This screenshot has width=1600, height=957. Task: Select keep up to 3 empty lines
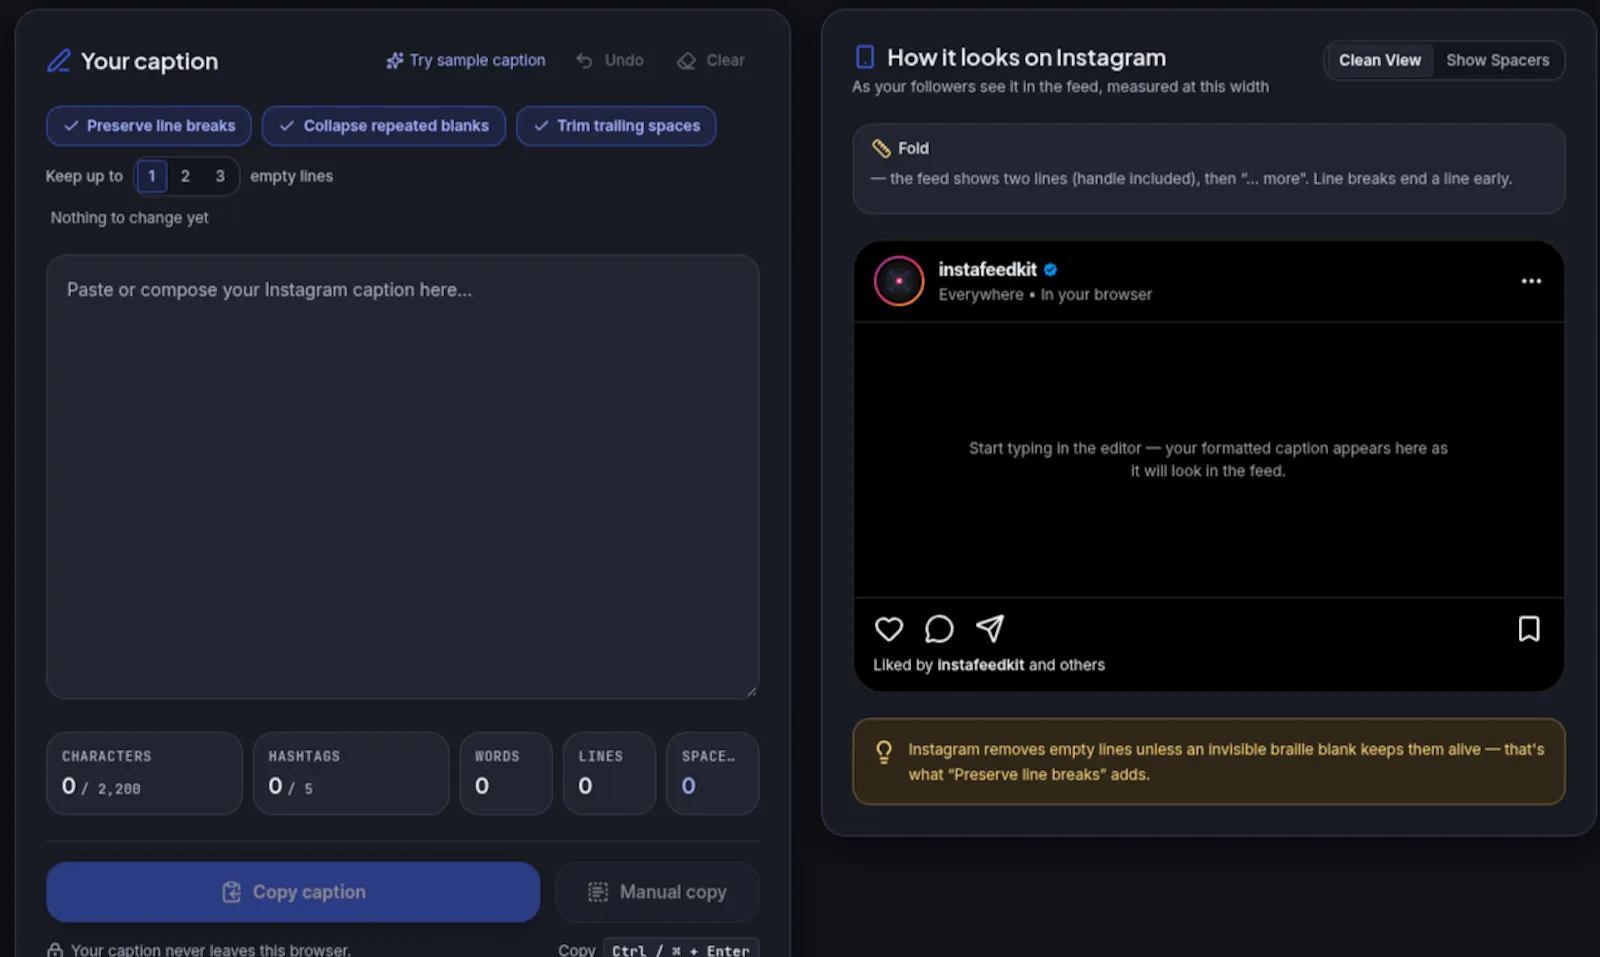220,176
